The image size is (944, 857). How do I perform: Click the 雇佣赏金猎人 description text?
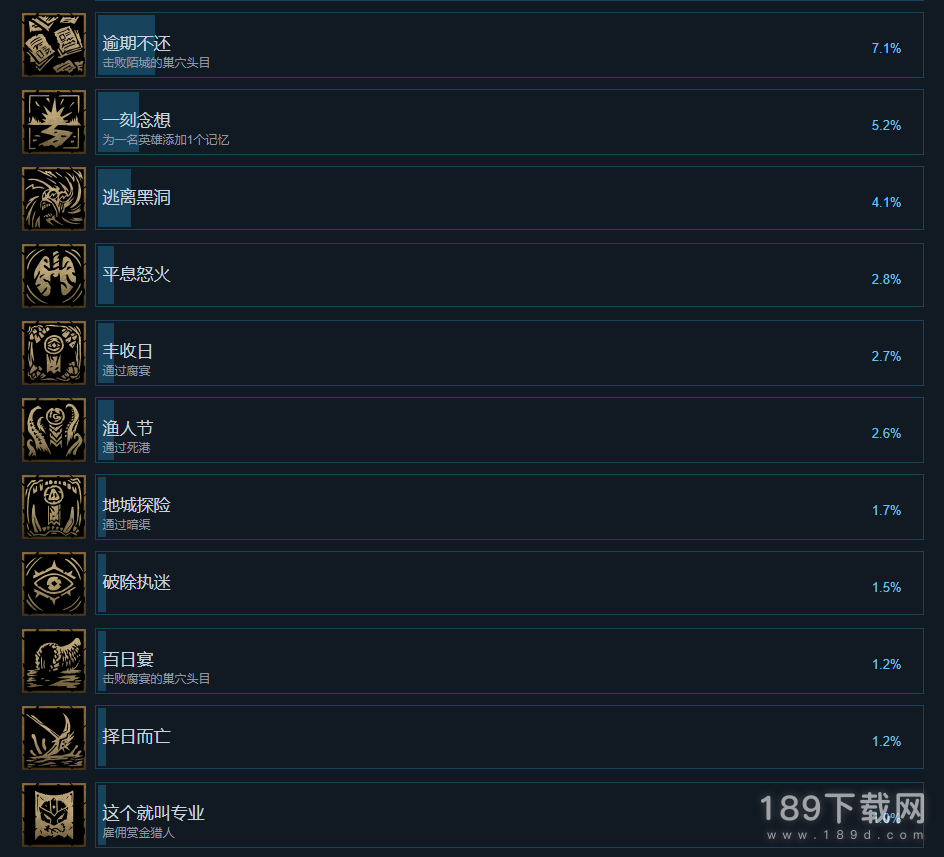(x=138, y=833)
